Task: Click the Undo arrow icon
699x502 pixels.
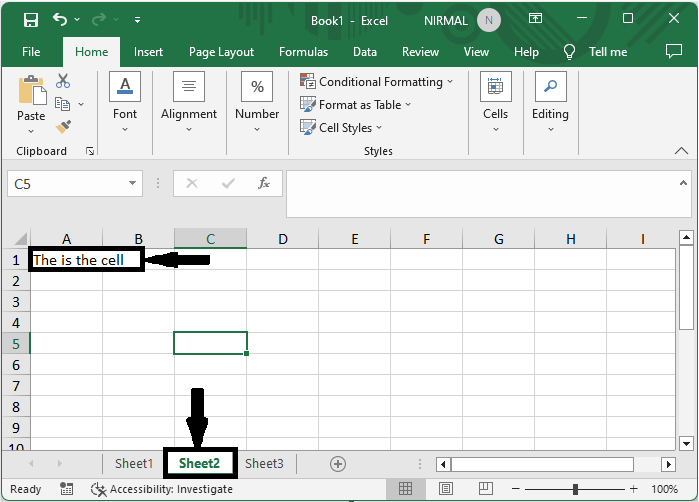Action: click(60, 19)
